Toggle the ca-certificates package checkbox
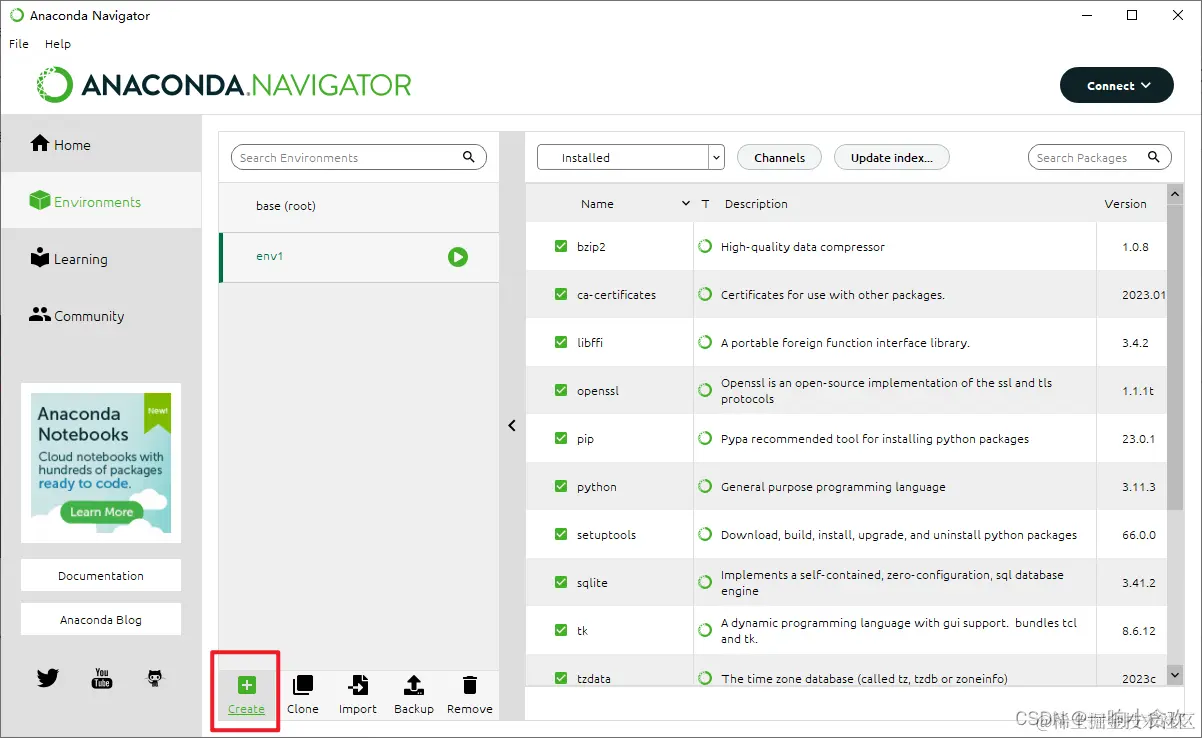Viewport: 1202px width, 738px height. click(x=561, y=294)
